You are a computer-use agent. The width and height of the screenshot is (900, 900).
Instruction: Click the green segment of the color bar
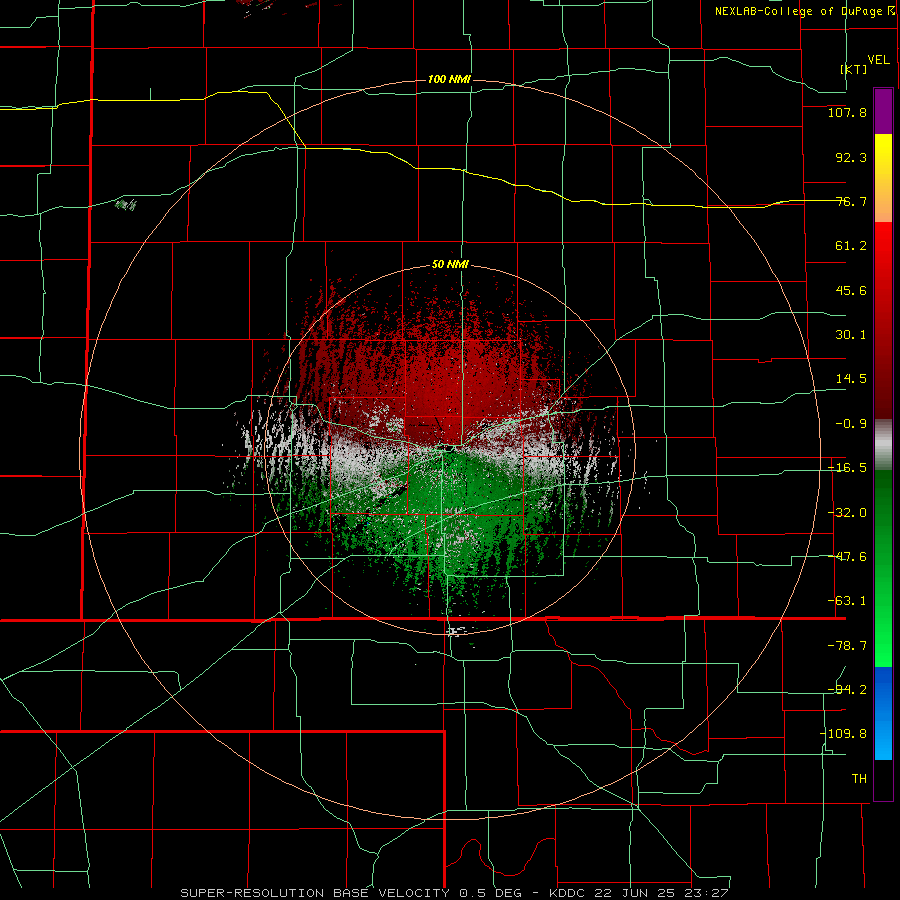(x=883, y=568)
